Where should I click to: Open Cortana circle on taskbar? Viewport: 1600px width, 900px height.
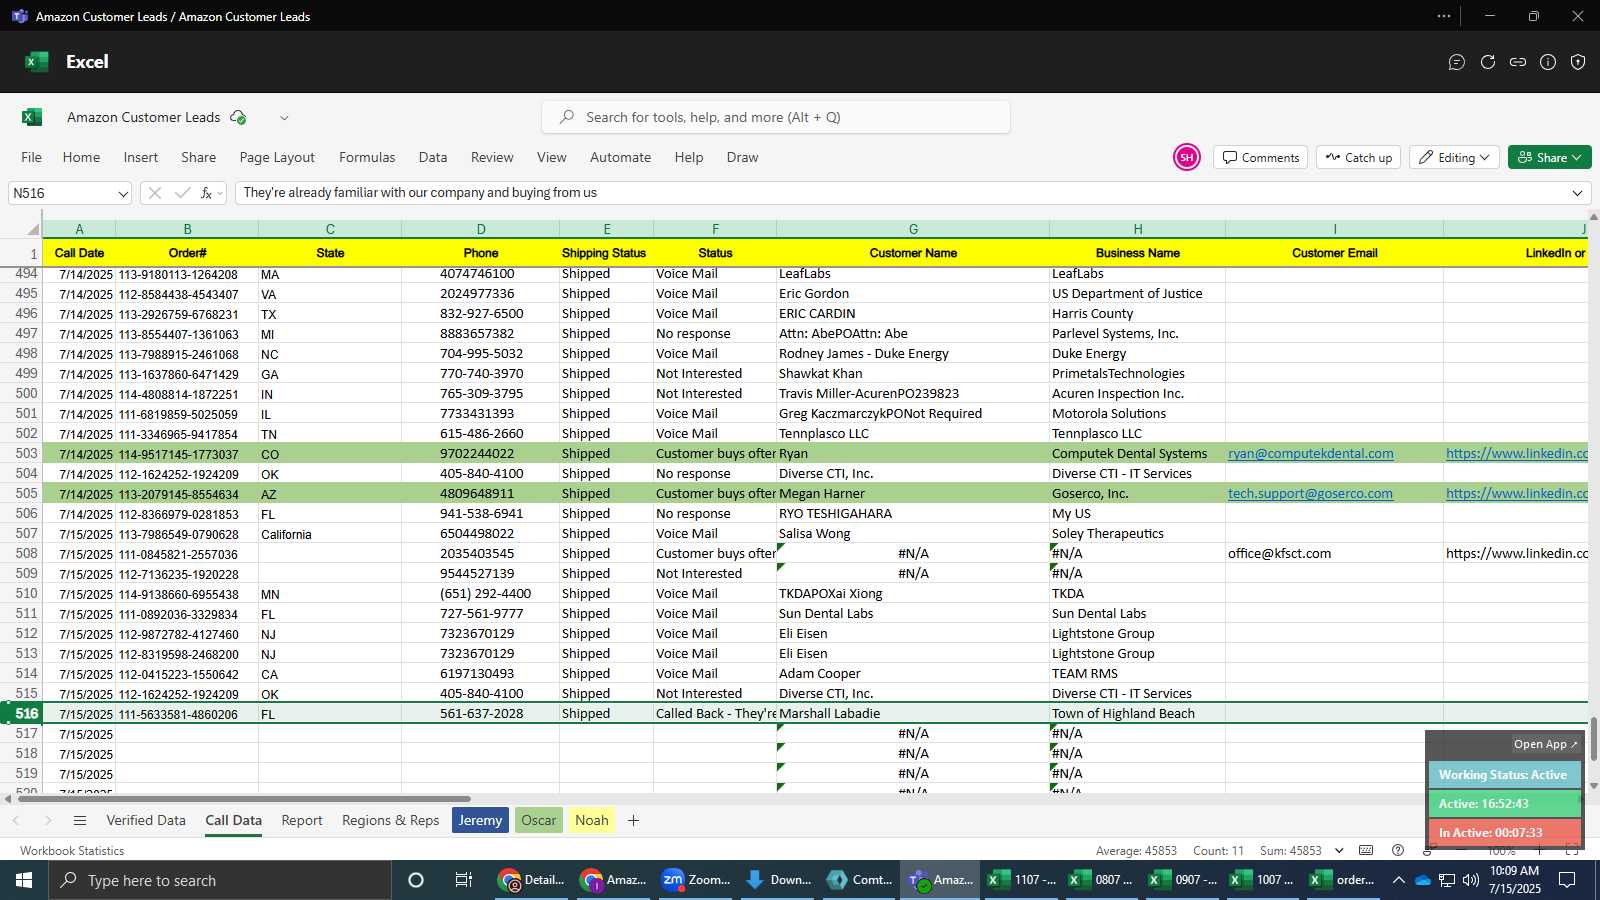coord(416,880)
